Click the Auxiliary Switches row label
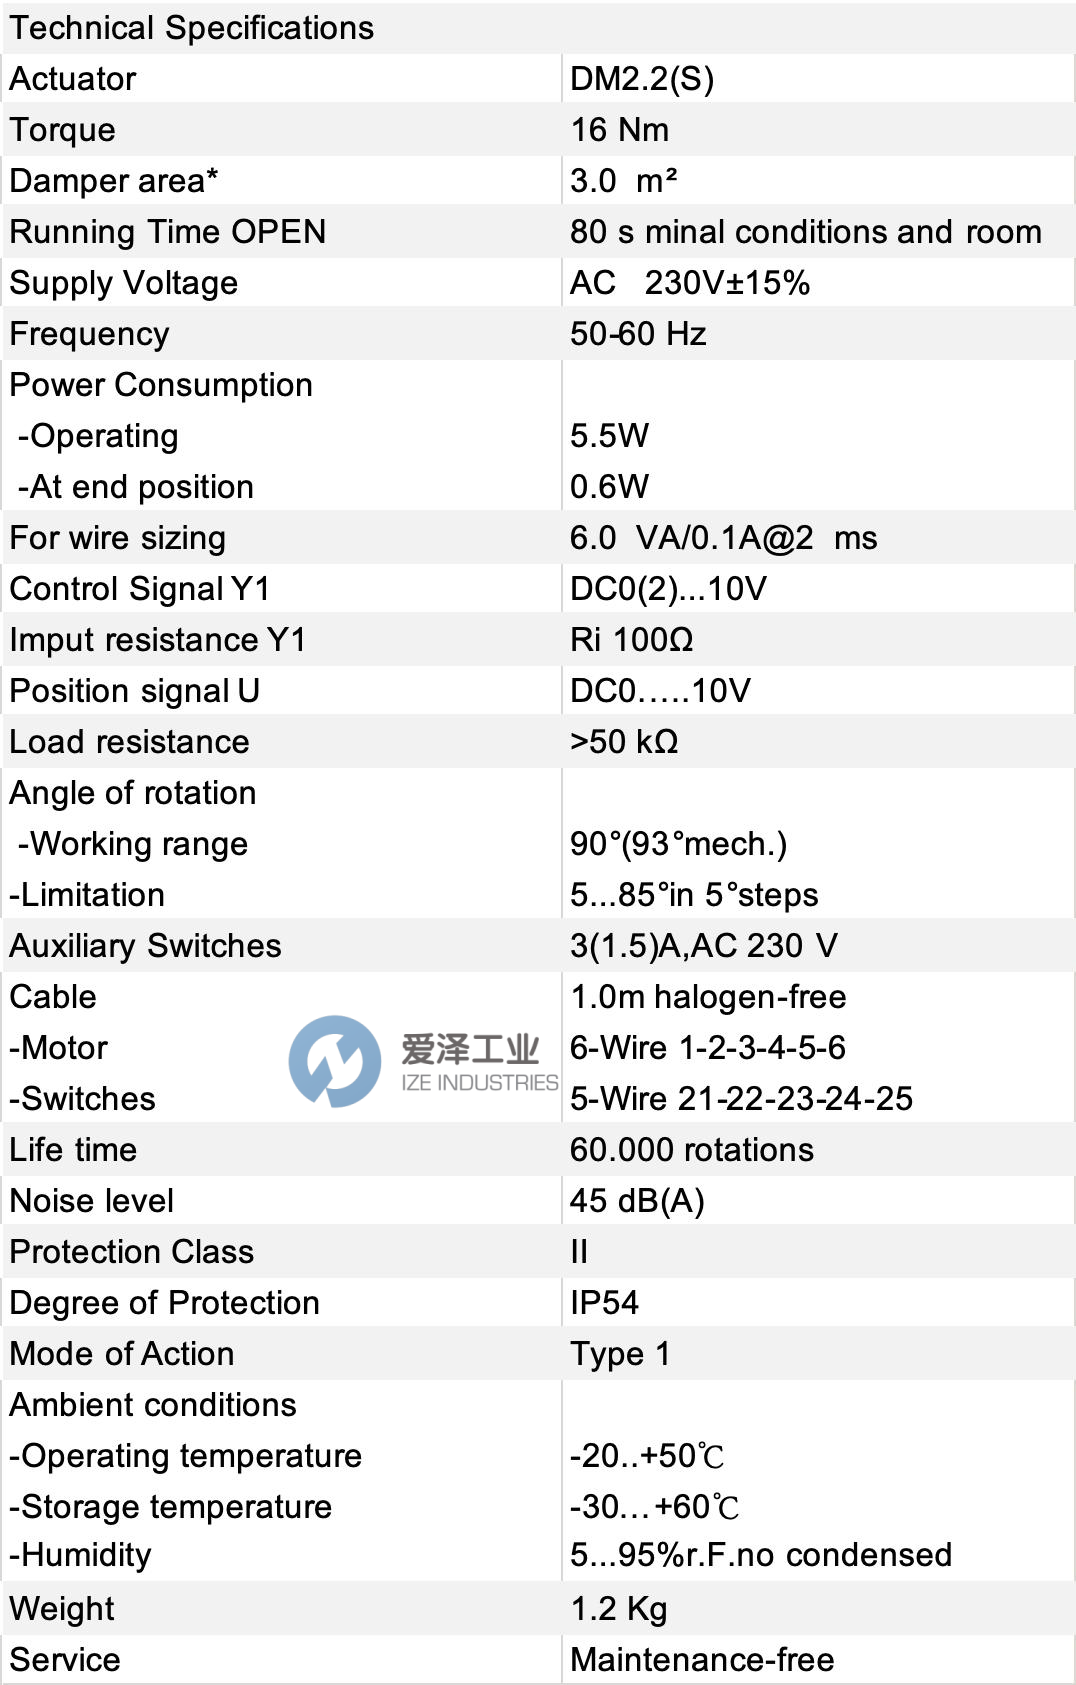The height and width of the screenshot is (1685, 1076). [x=145, y=946]
